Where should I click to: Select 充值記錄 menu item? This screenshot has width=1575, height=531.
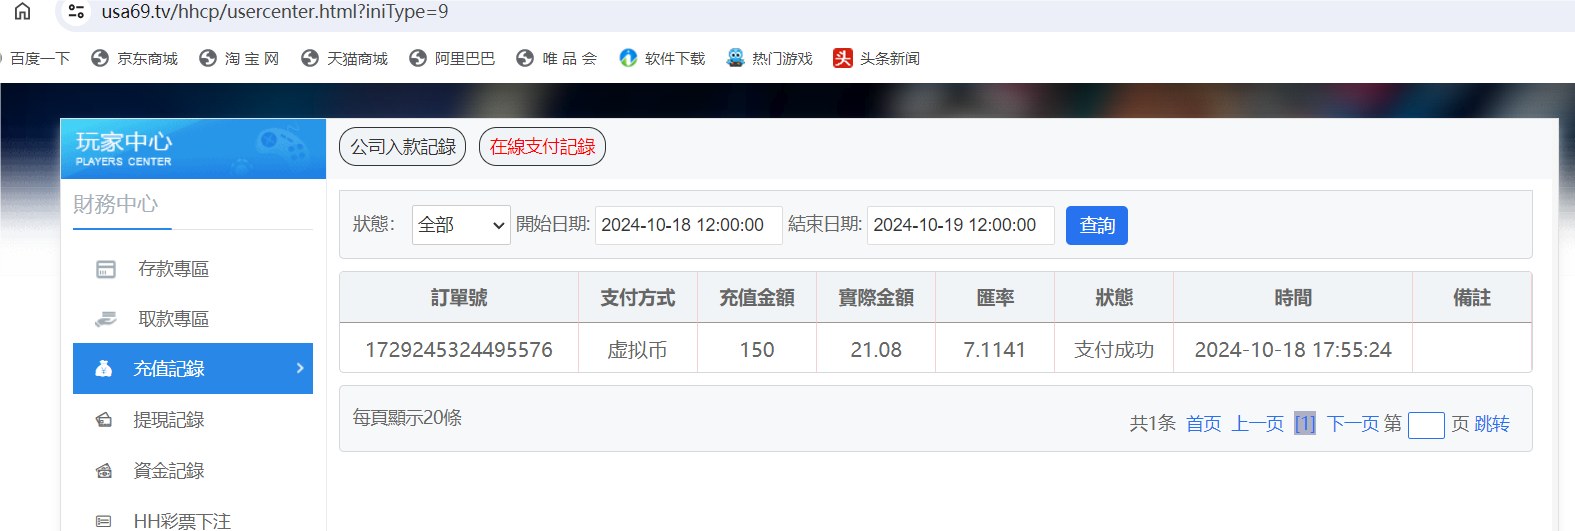coord(193,368)
